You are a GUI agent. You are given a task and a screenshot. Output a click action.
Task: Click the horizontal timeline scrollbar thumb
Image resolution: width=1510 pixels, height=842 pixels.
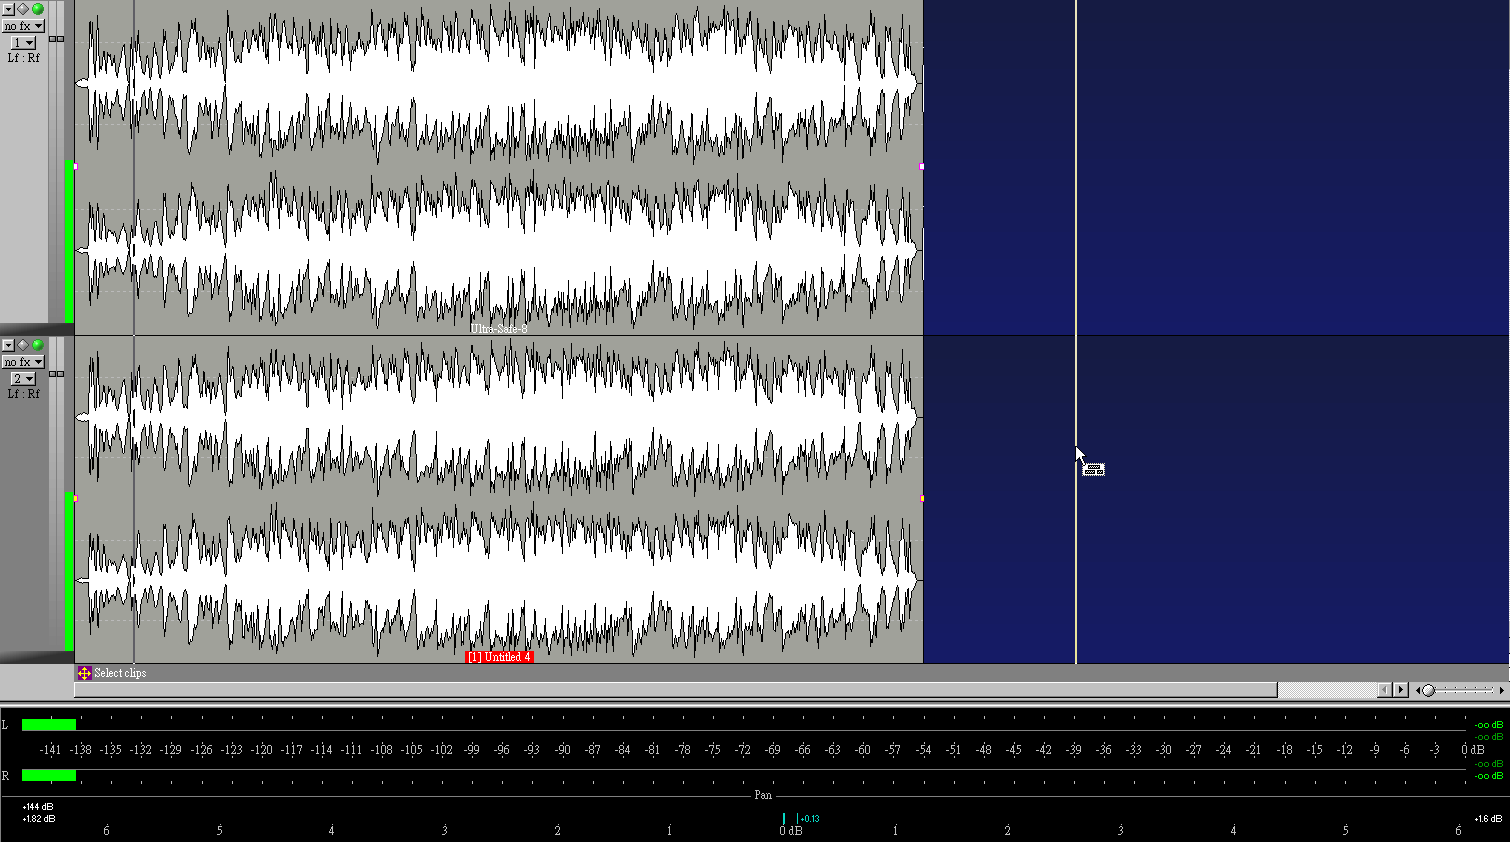pyautogui.click(x=676, y=690)
